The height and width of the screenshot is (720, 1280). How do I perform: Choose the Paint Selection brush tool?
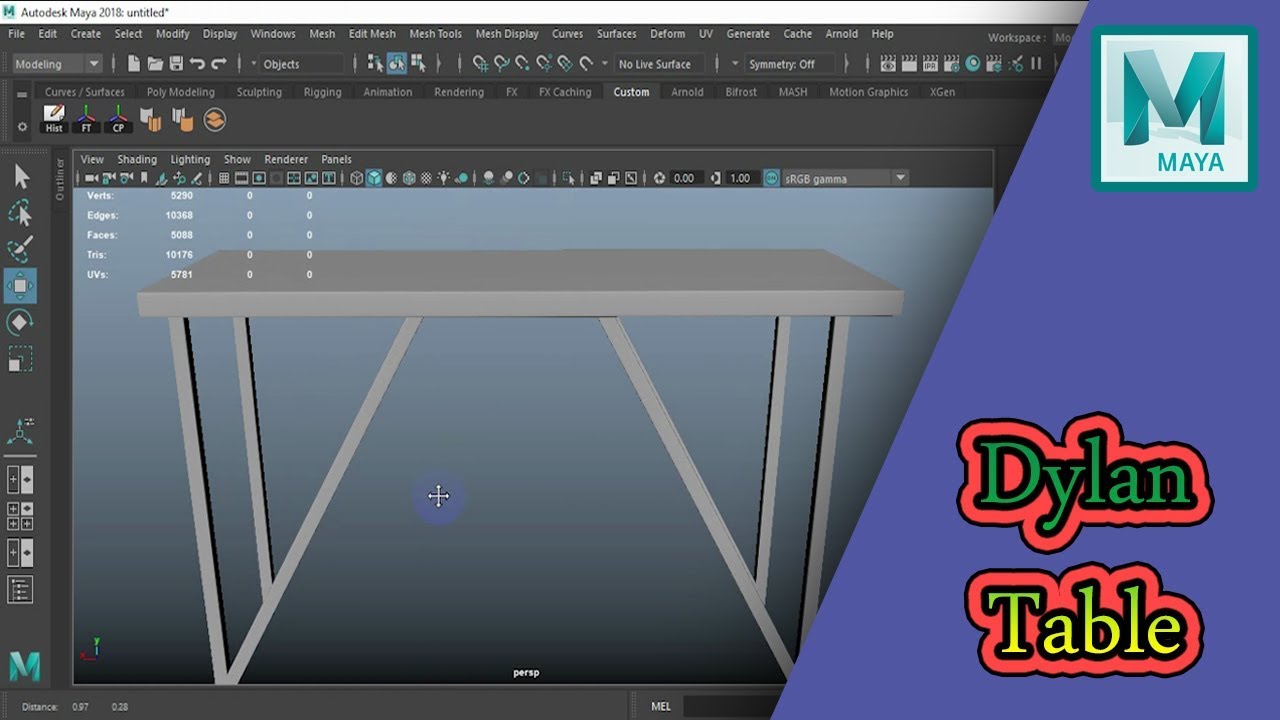(x=20, y=249)
